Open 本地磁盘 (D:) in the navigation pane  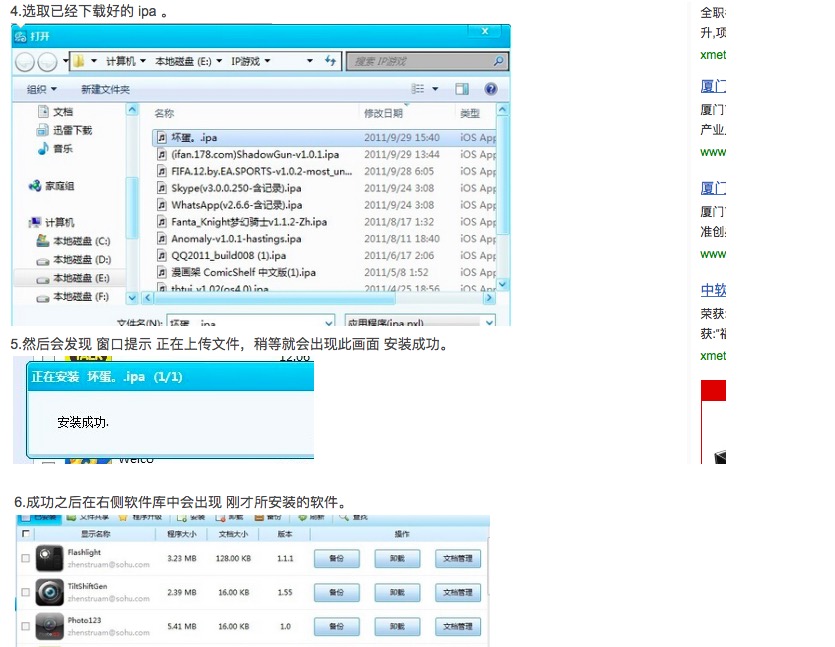(x=73, y=260)
